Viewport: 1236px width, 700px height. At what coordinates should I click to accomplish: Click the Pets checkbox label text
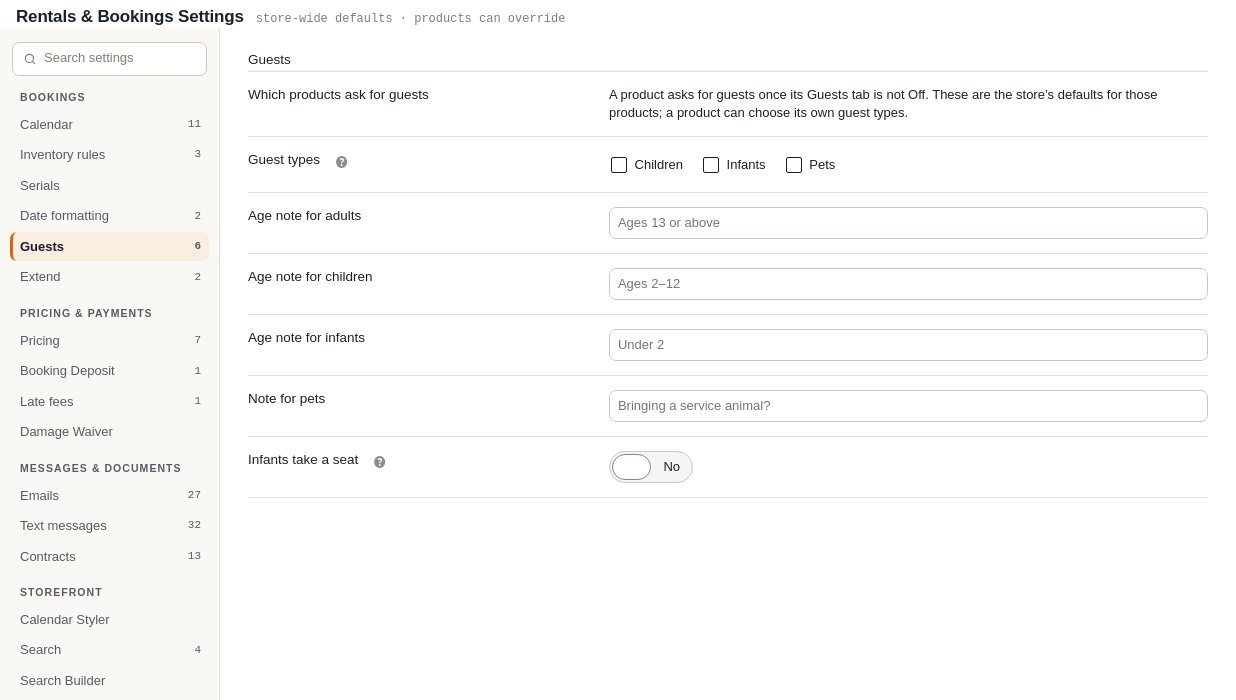pyautogui.click(x=822, y=165)
